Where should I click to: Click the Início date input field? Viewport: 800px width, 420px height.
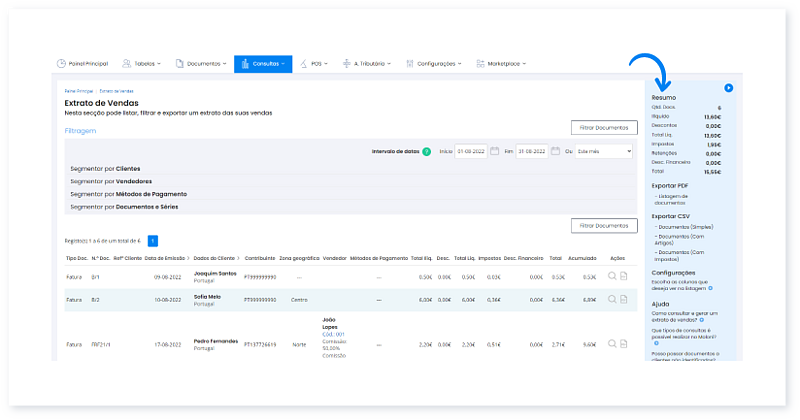pos(470,151)
